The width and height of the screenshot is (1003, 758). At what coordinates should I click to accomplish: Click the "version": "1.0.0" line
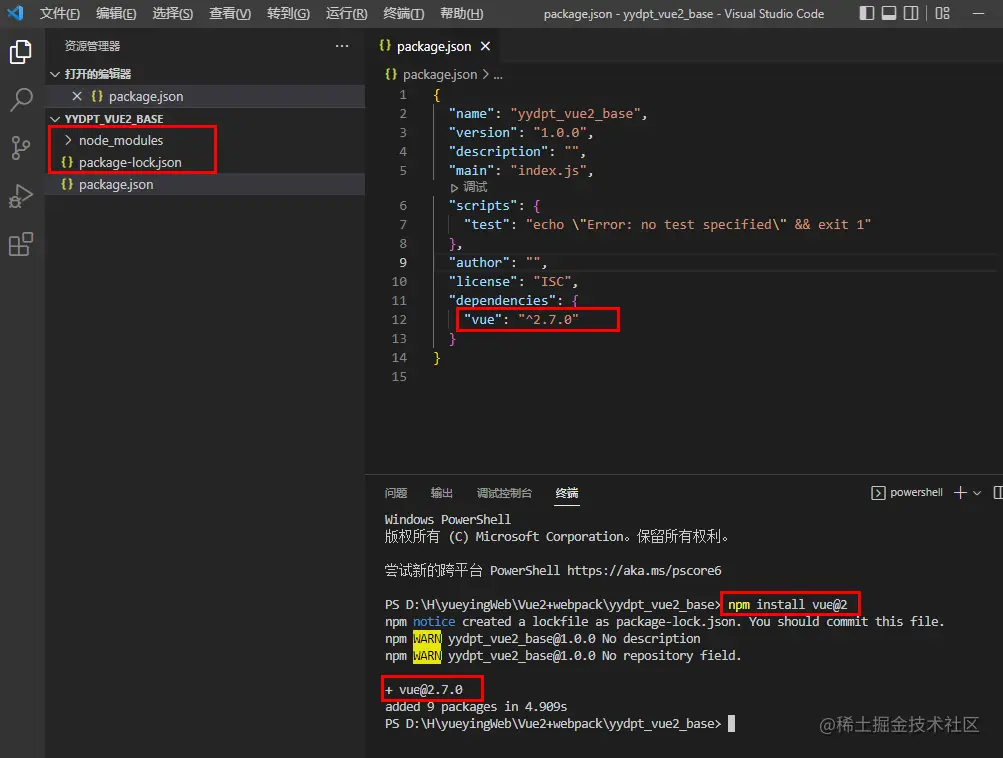coord(521,132)
